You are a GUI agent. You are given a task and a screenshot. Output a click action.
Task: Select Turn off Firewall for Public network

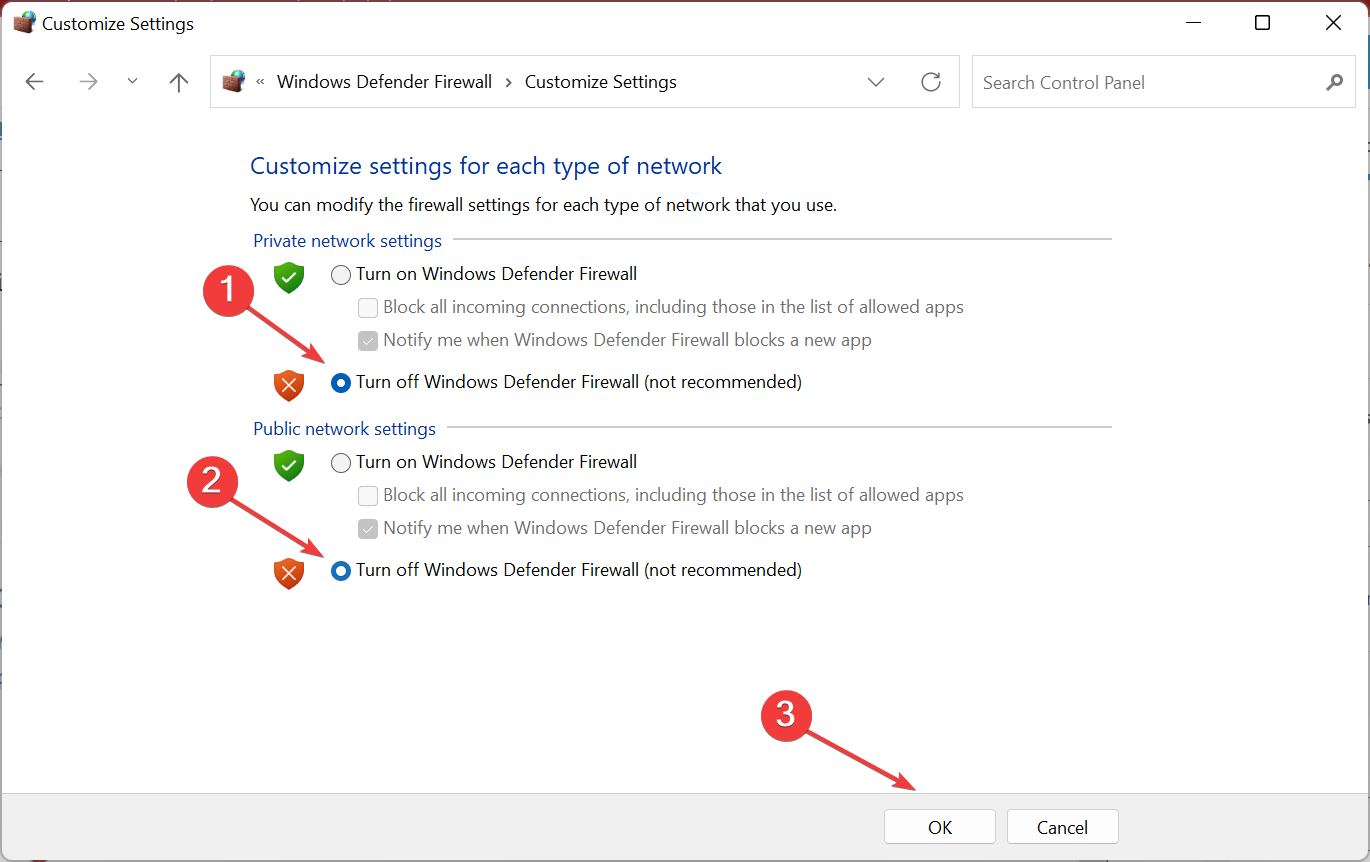coord(341,571)
